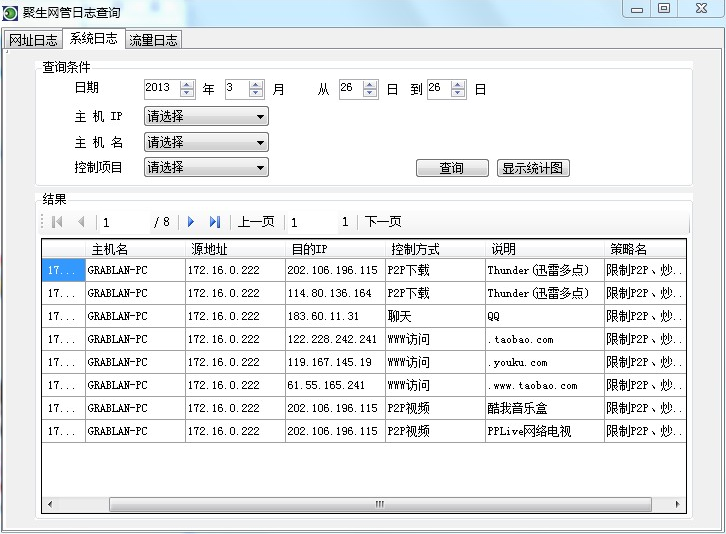Decrease the year value 2013
The image size is (726, 534).
click(187, 93)
